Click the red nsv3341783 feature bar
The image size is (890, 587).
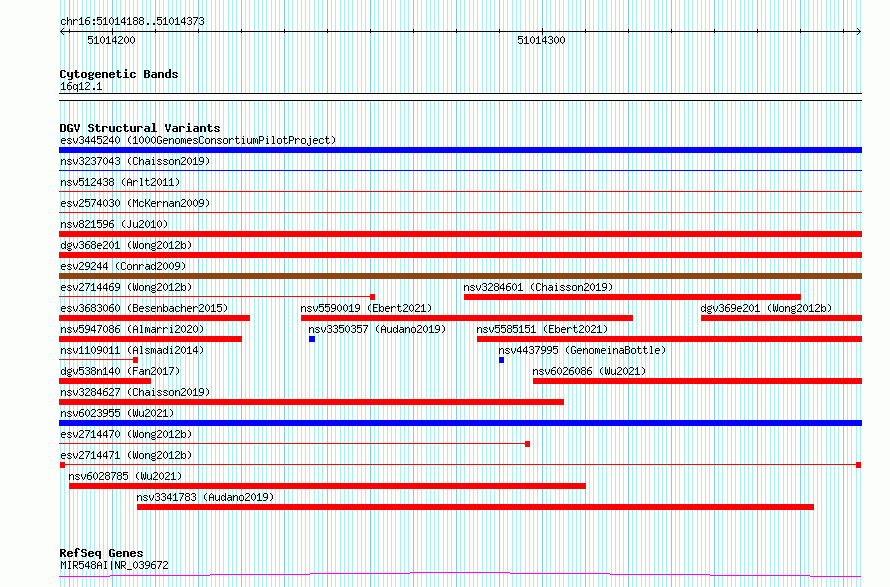pos(475,507)
